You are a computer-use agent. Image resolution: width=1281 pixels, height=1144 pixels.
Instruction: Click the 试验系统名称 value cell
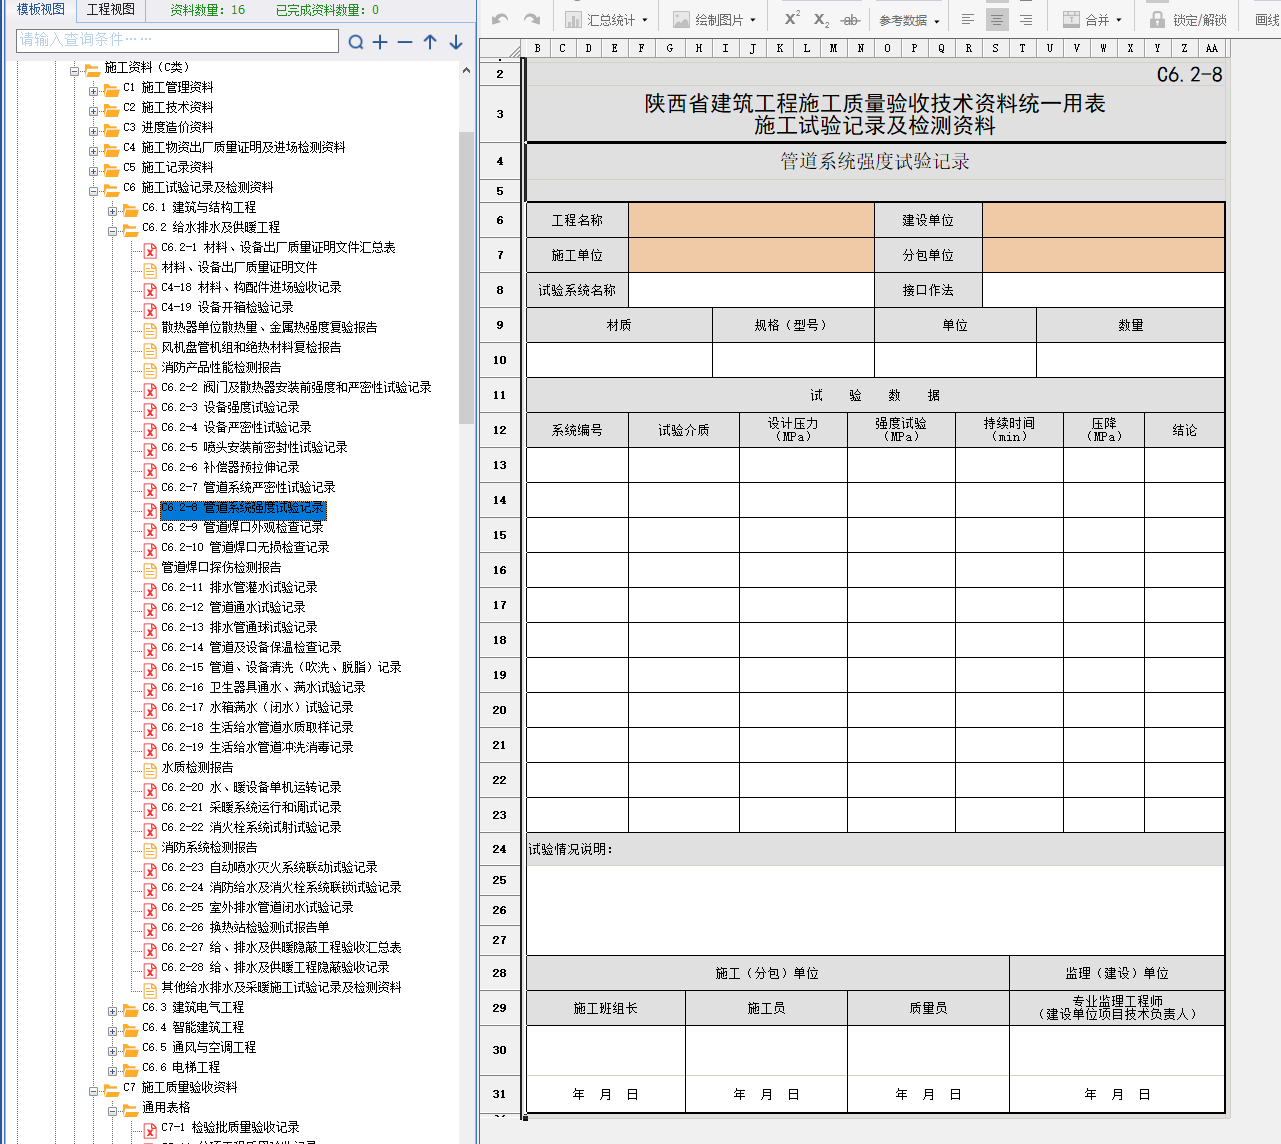tap(751, 290)
